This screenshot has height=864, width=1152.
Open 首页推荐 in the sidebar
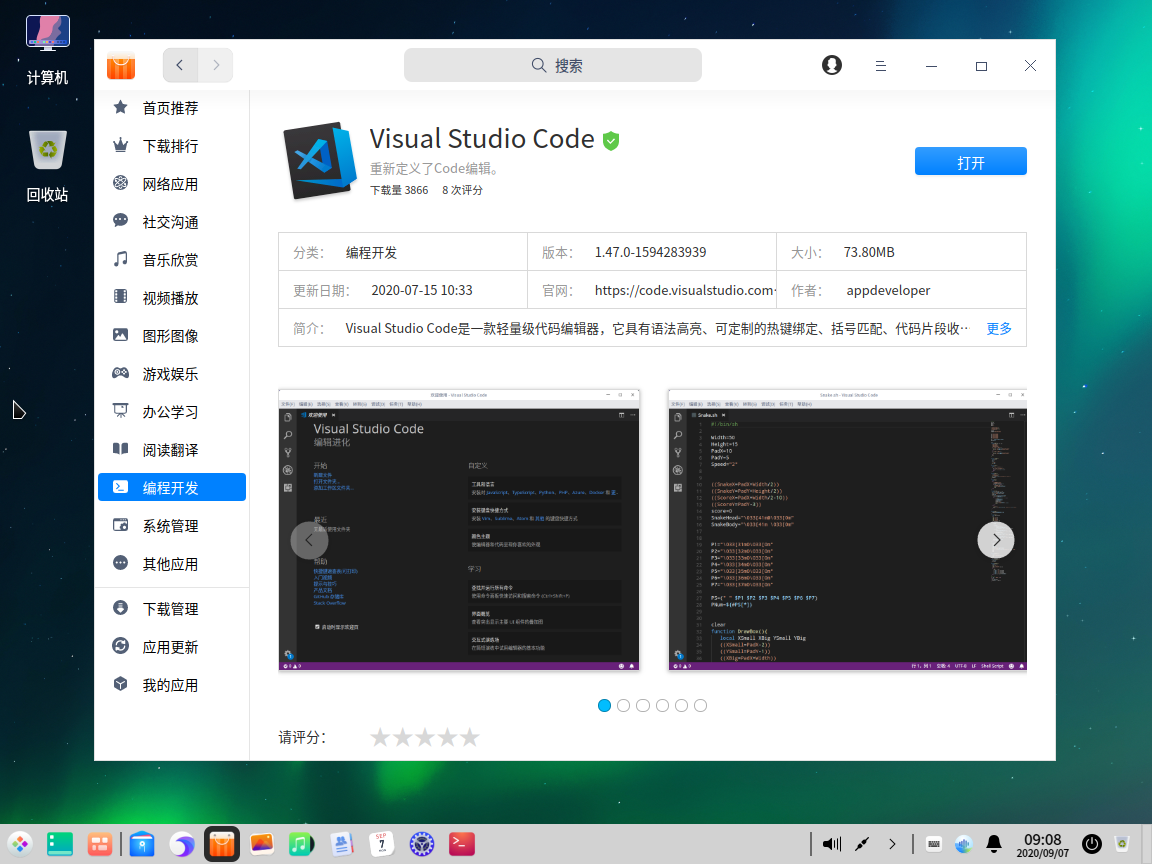172,108
